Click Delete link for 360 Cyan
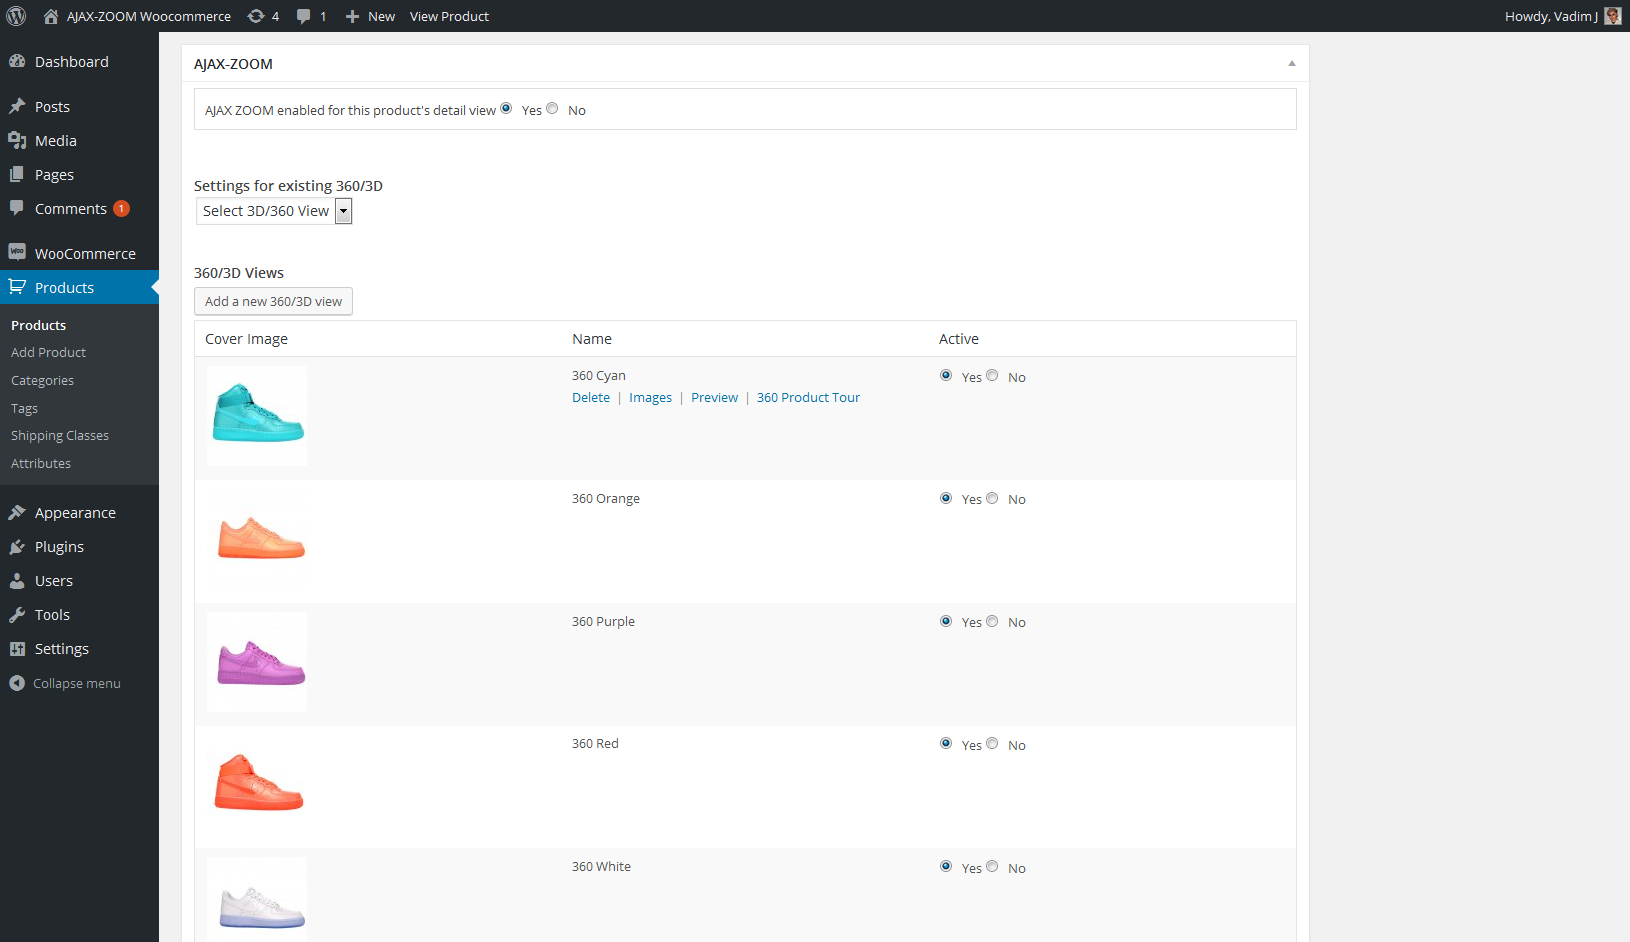This screenshot has width=1630, height=942. (591, 397)
